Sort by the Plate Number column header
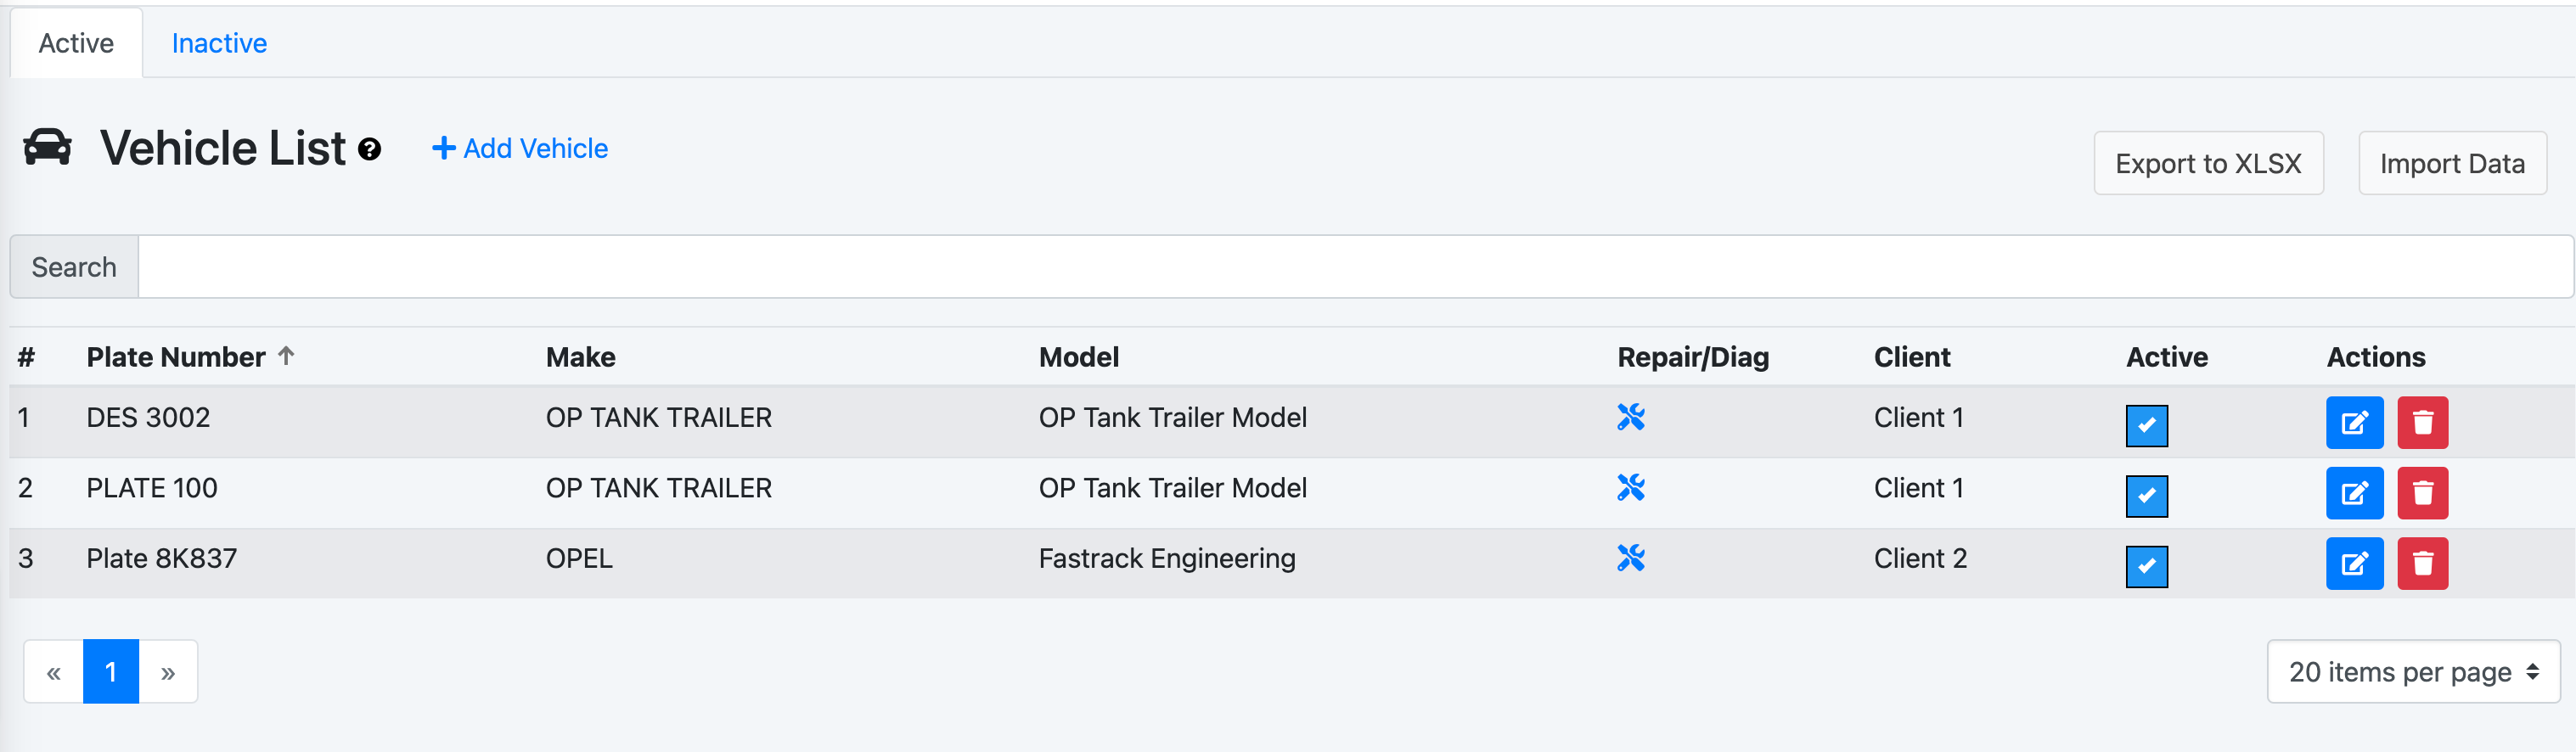The image size is (2576, 752). coord(176,357)
